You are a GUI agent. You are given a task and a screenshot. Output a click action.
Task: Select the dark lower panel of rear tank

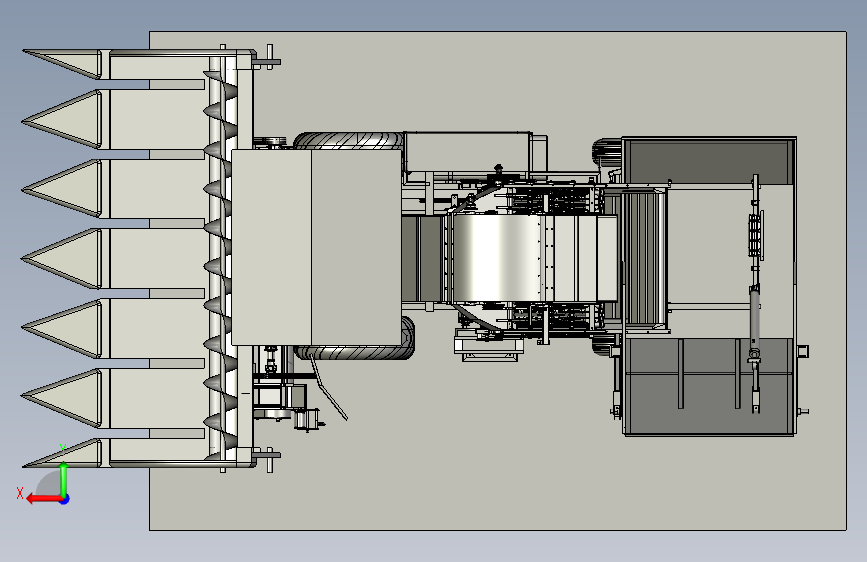point(709,385)
